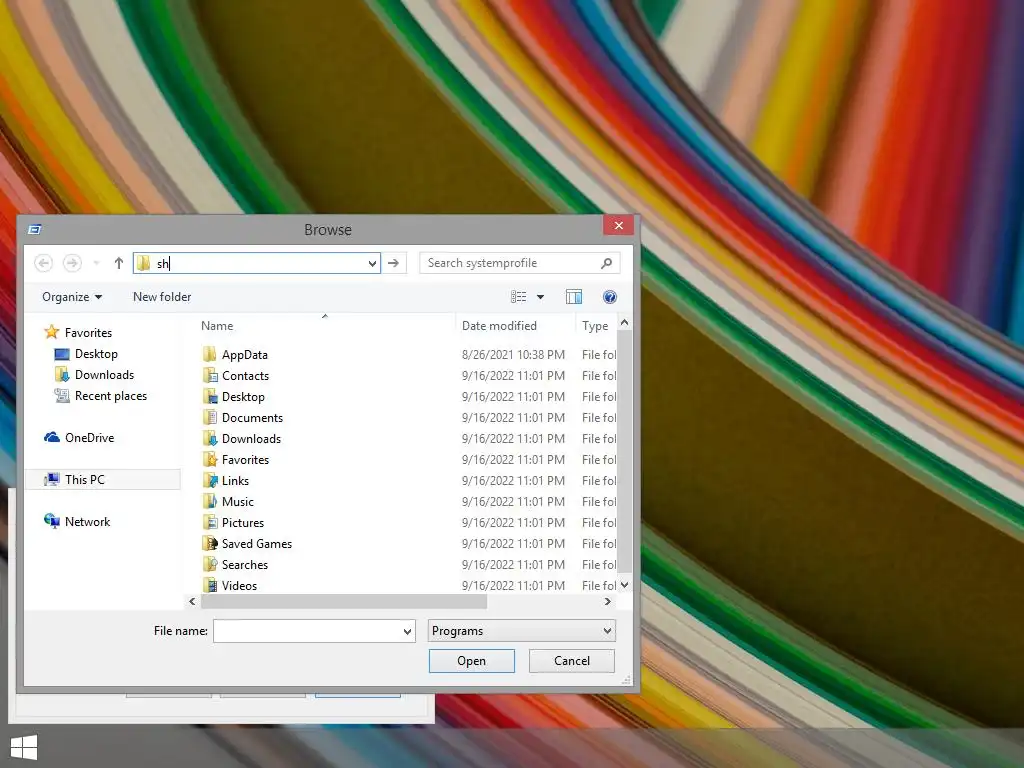Click the Forward navigation arrow
This screenshot has height=768, width=1024.
click(x=72, y=263)
